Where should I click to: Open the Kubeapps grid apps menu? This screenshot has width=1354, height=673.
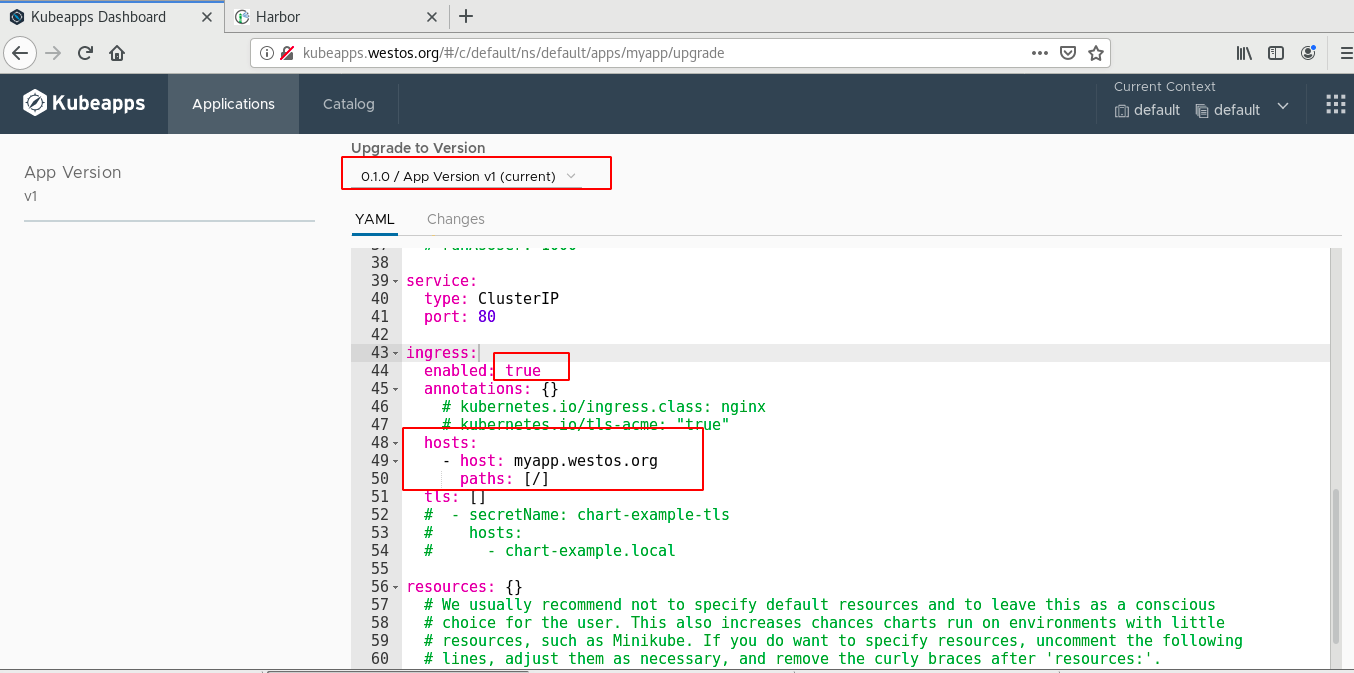coord(1336,104)
